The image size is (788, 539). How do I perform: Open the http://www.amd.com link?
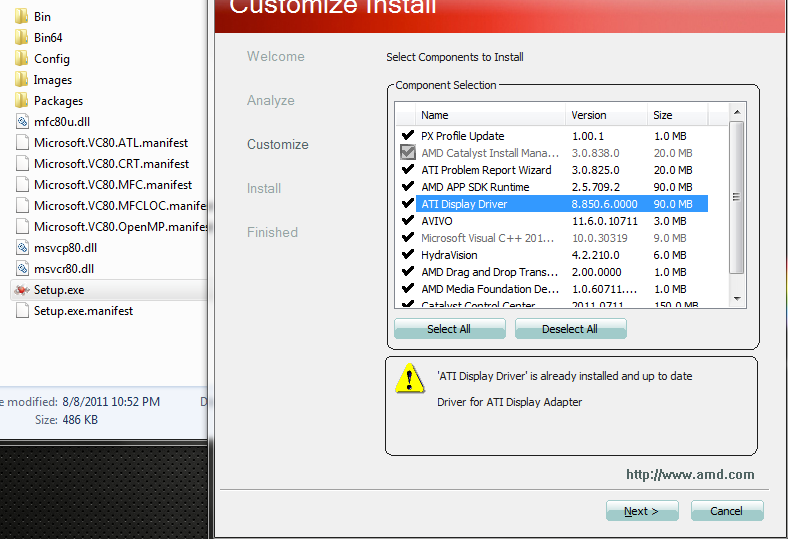[x=690, y=475]
